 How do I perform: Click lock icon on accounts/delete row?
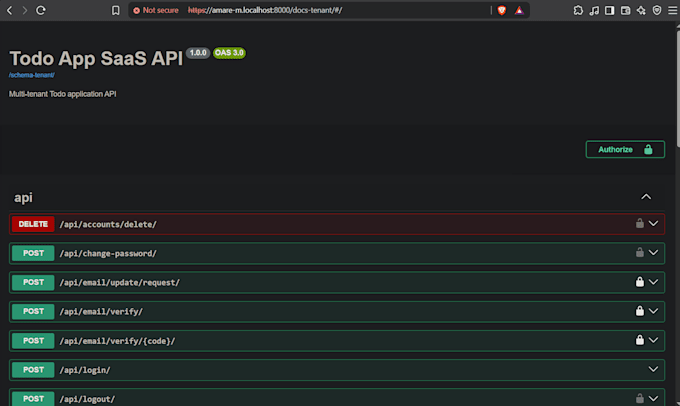pyautogui.click(x=640, y=223)
